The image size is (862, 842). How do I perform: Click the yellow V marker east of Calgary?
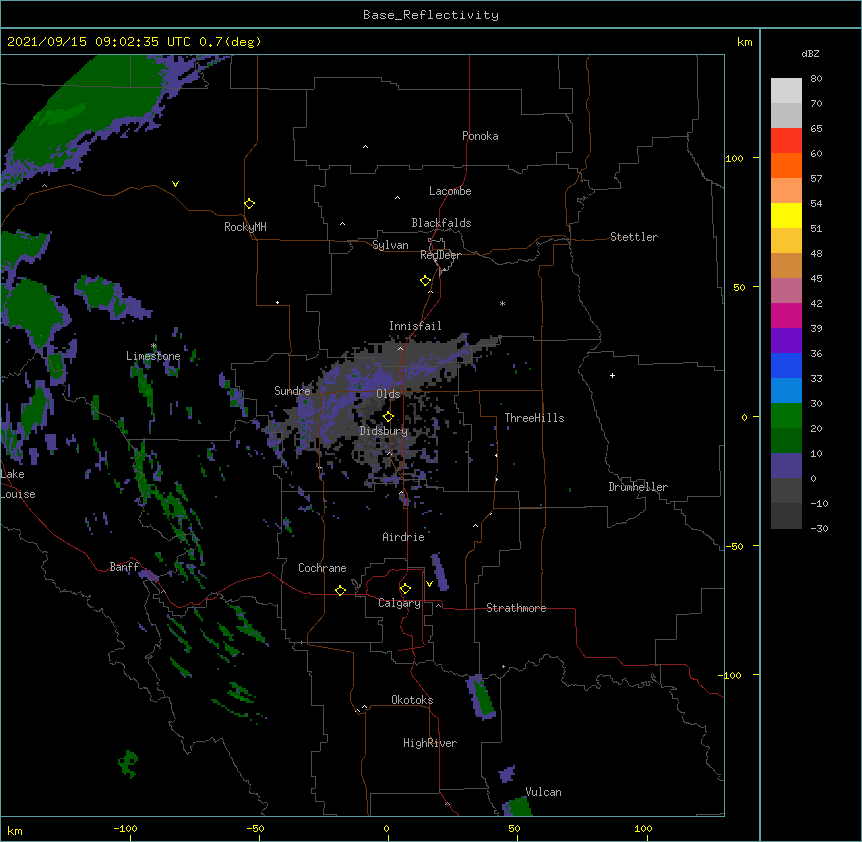pos(429,584)
